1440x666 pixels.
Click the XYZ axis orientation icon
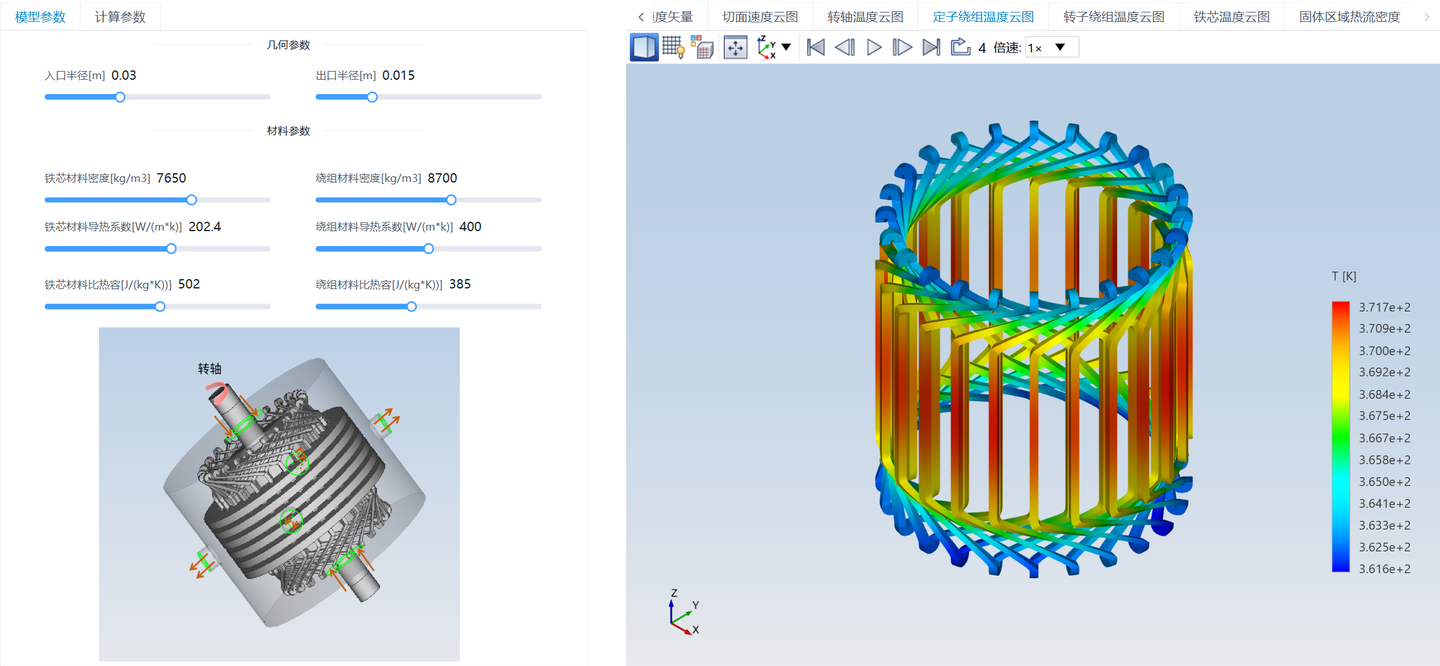tap(766, 47)
